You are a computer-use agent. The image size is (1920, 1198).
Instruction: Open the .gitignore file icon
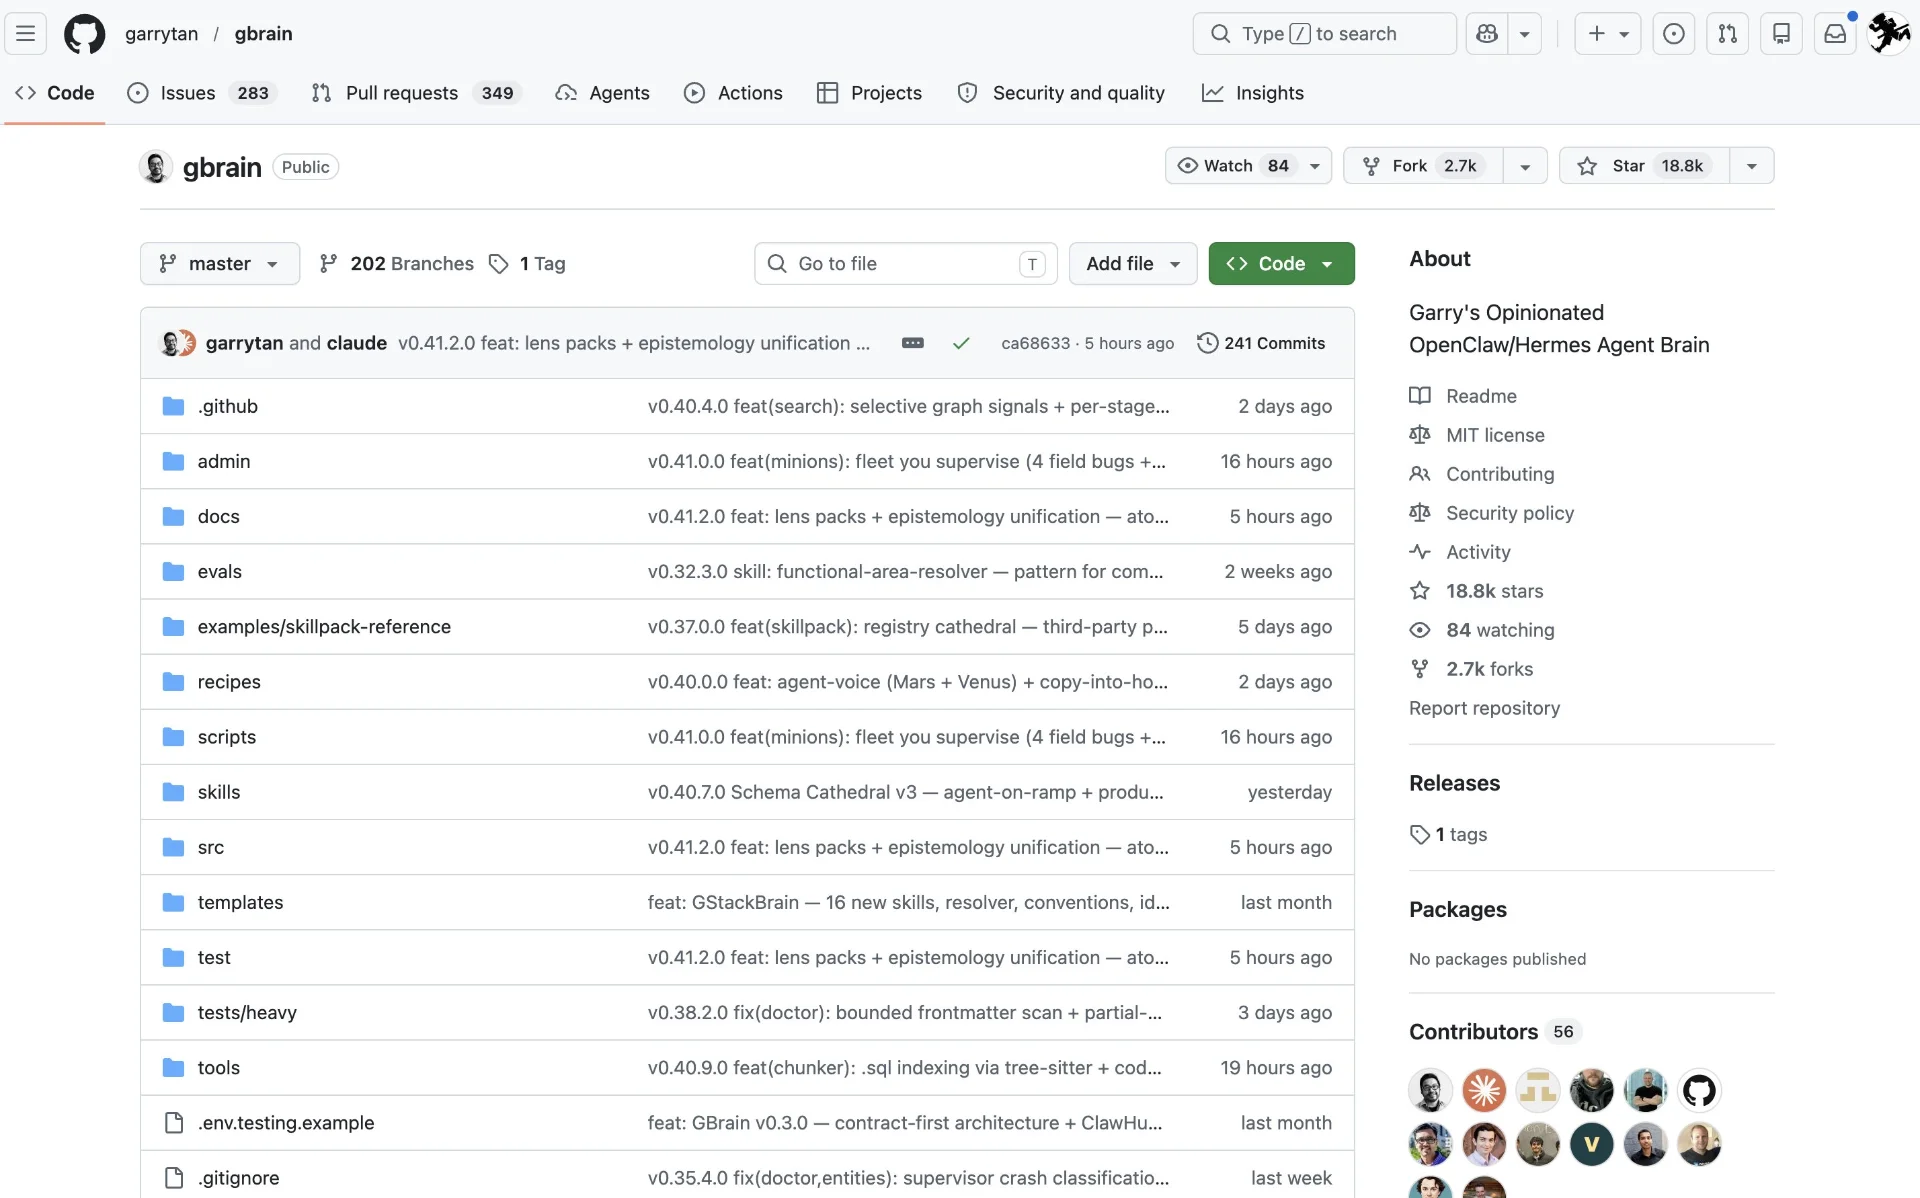(x=173, y=1177)
